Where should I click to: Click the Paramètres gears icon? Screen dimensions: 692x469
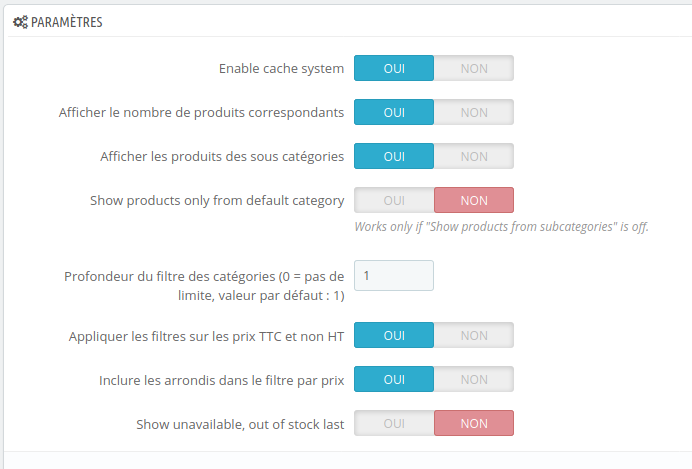point(20,22)
